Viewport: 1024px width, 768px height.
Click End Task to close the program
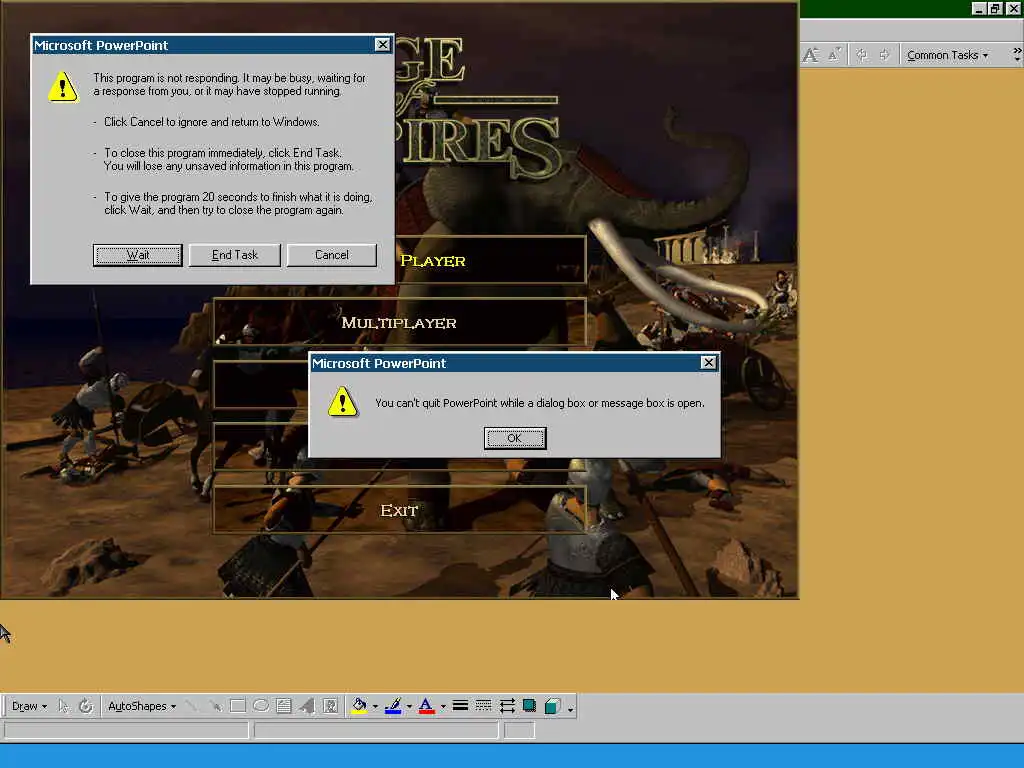(234, 255)
